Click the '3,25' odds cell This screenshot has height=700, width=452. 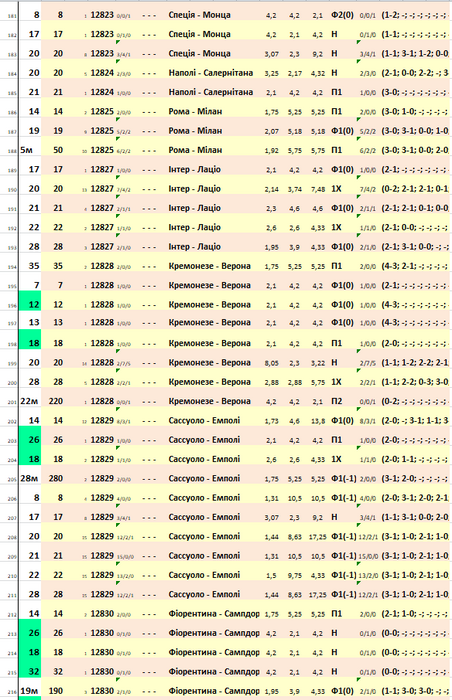point(271,74)
